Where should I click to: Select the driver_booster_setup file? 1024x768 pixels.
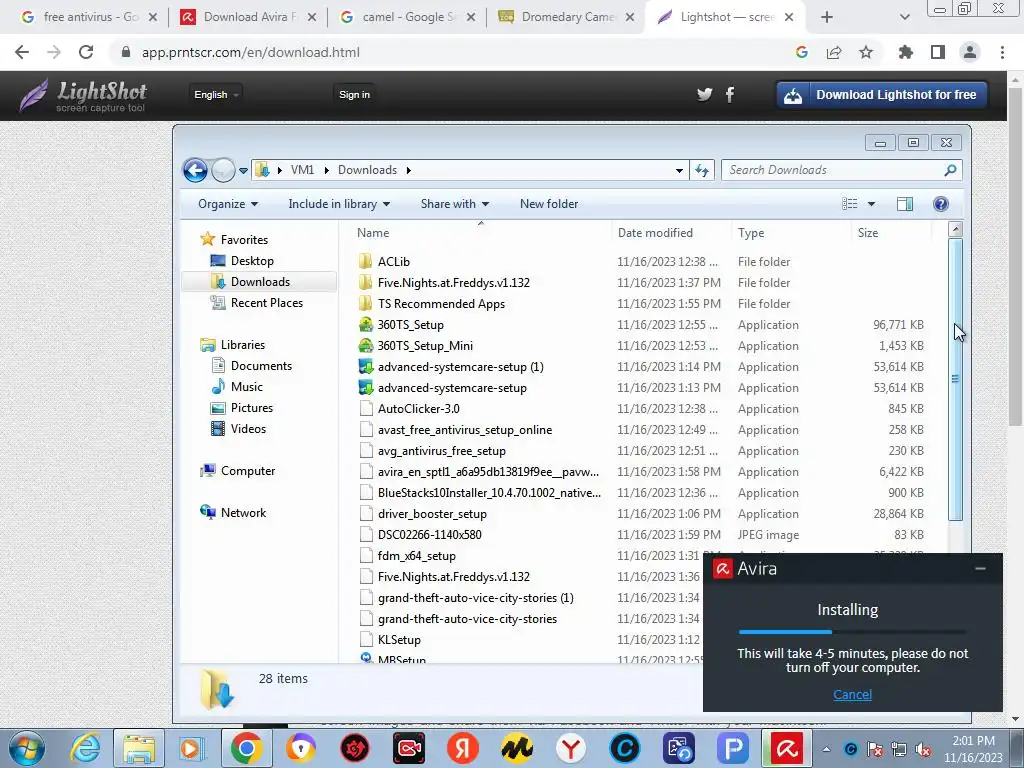pyautogui.click(x=432, y=514)
